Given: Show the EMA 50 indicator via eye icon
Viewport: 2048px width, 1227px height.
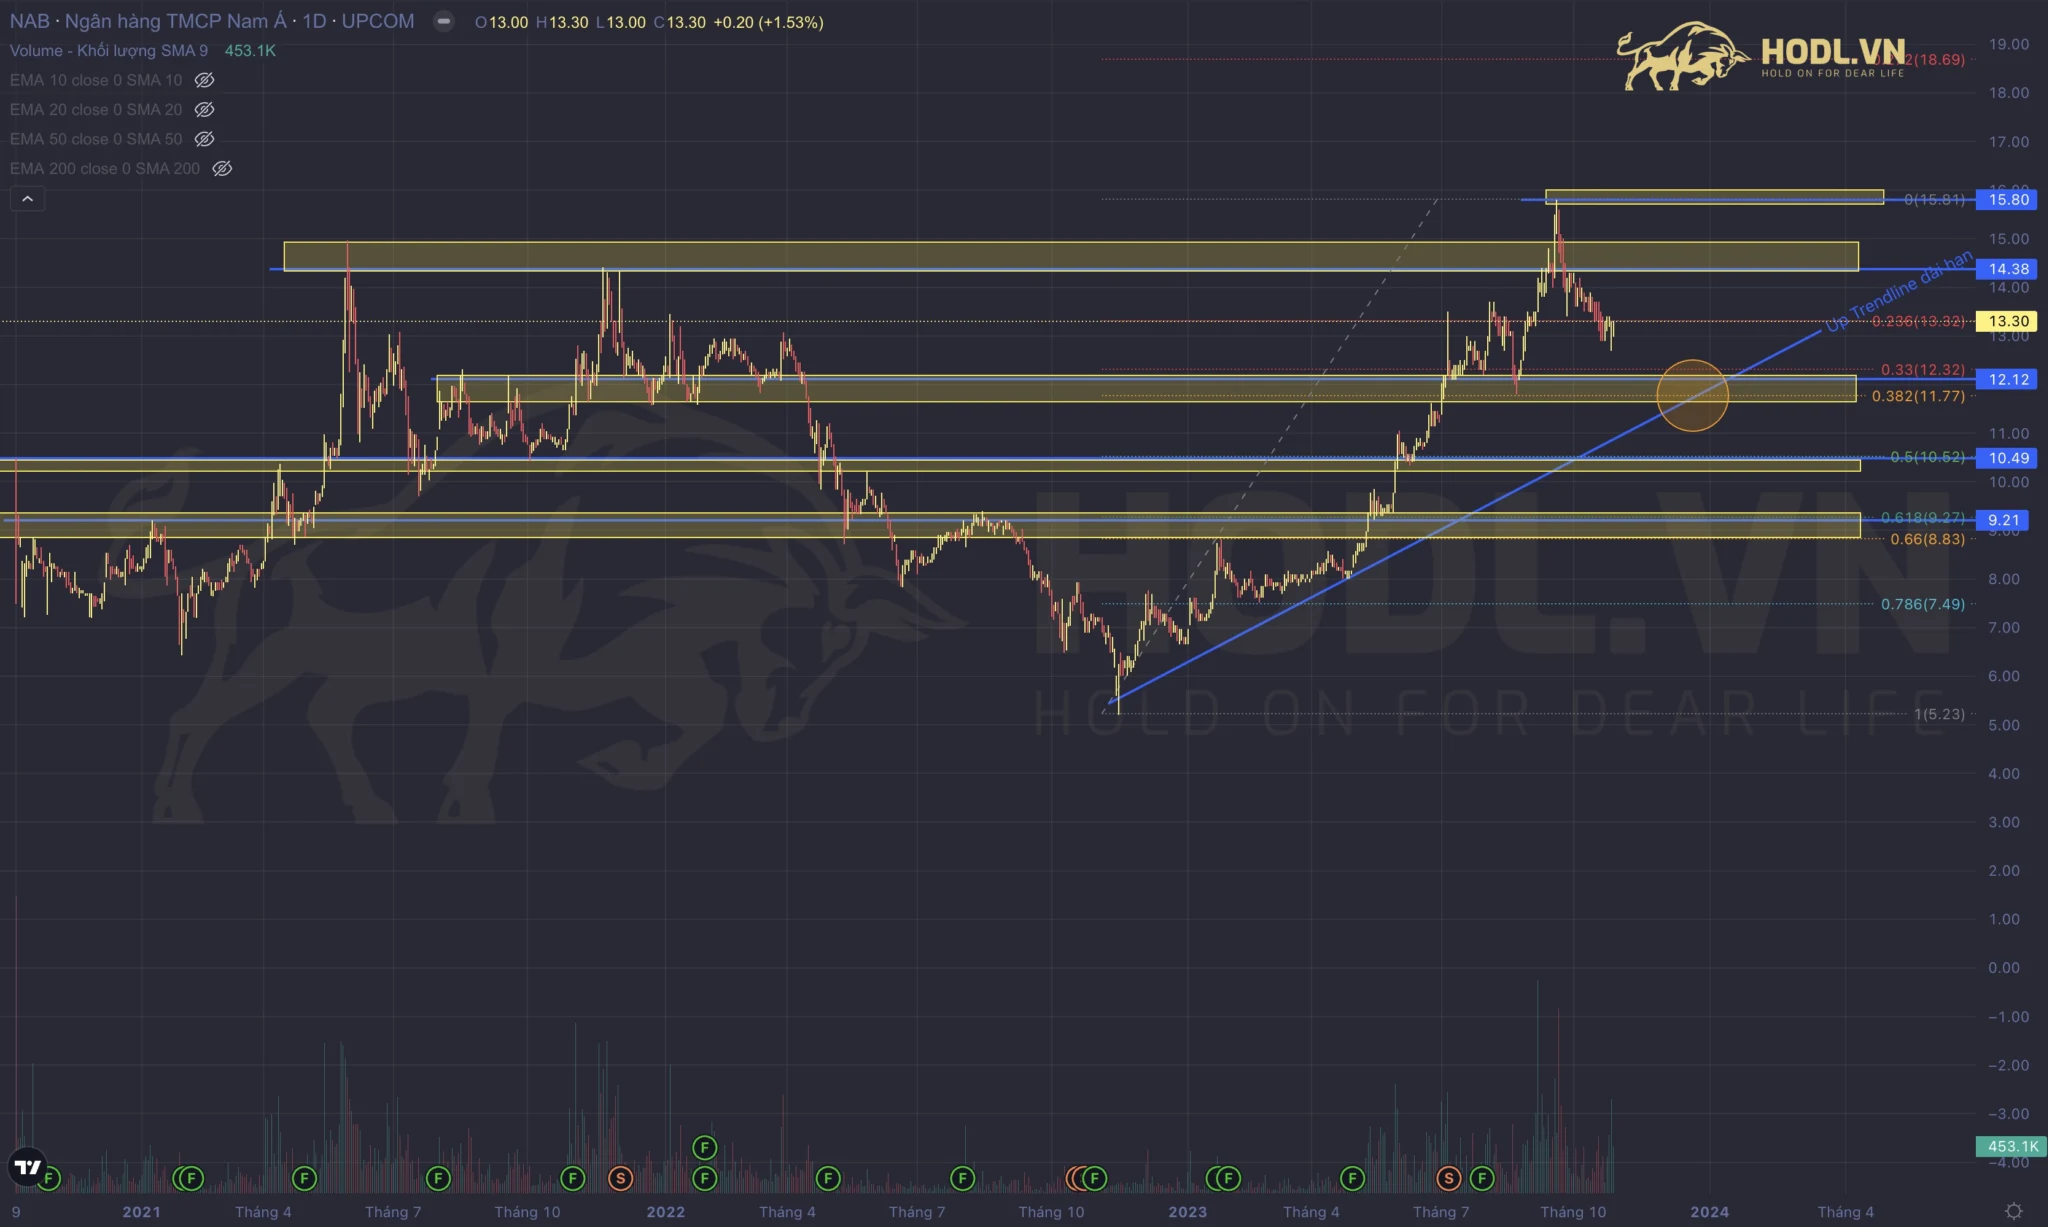Looking at the screenshot, I should tap(204, 139).
